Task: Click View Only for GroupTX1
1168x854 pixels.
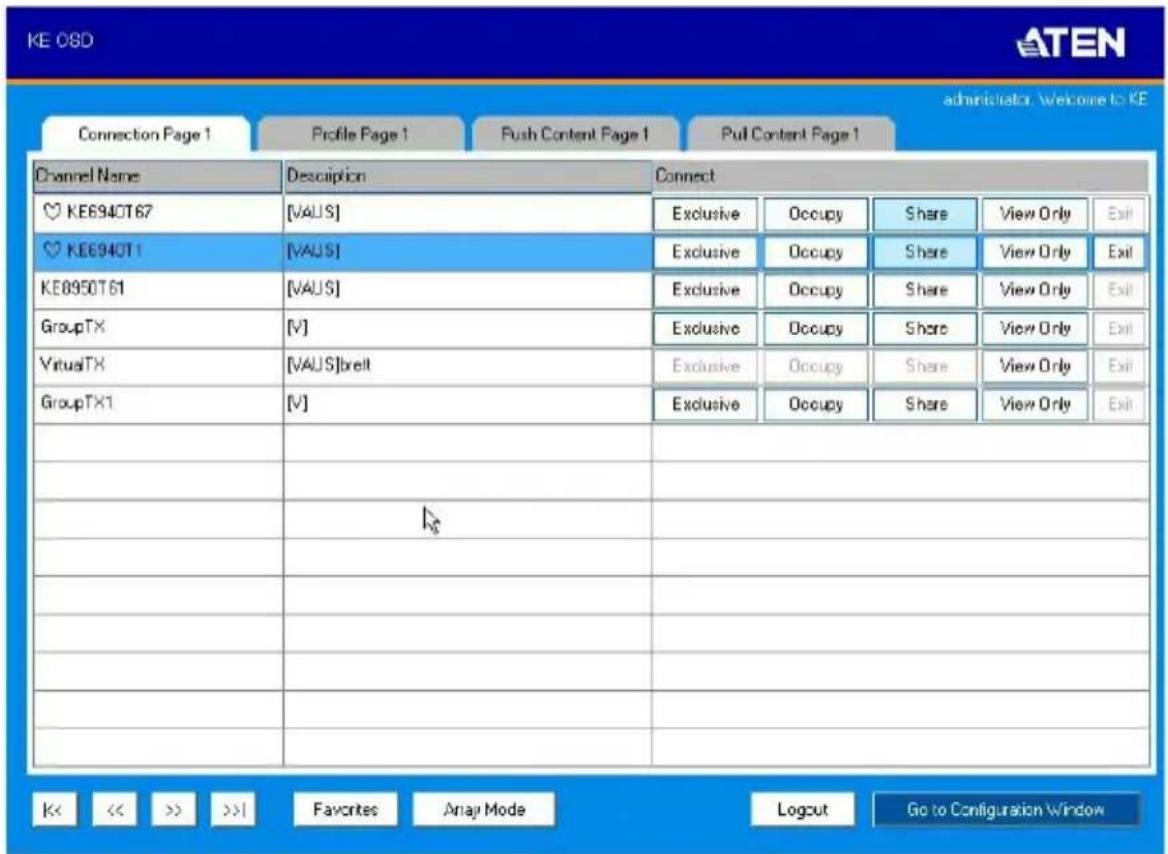Action: pos(1035,405)
